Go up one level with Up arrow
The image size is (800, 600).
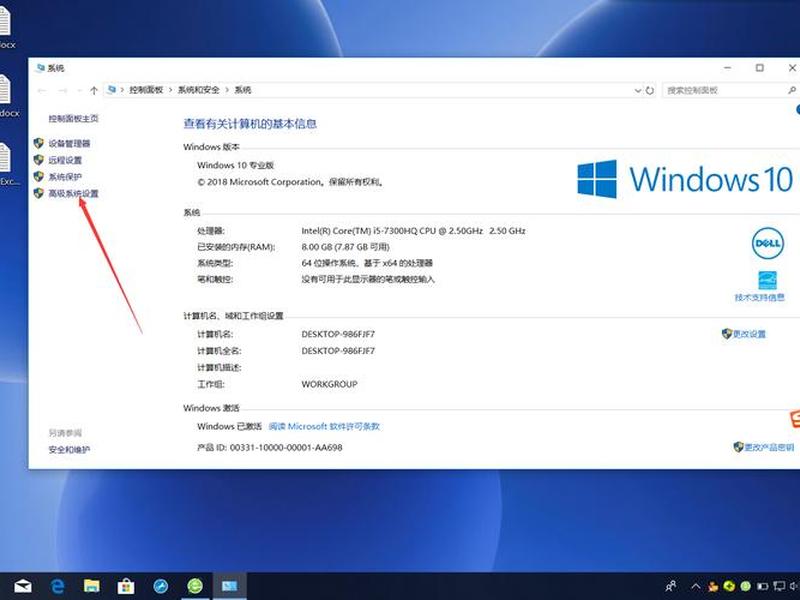click(93, 90)
